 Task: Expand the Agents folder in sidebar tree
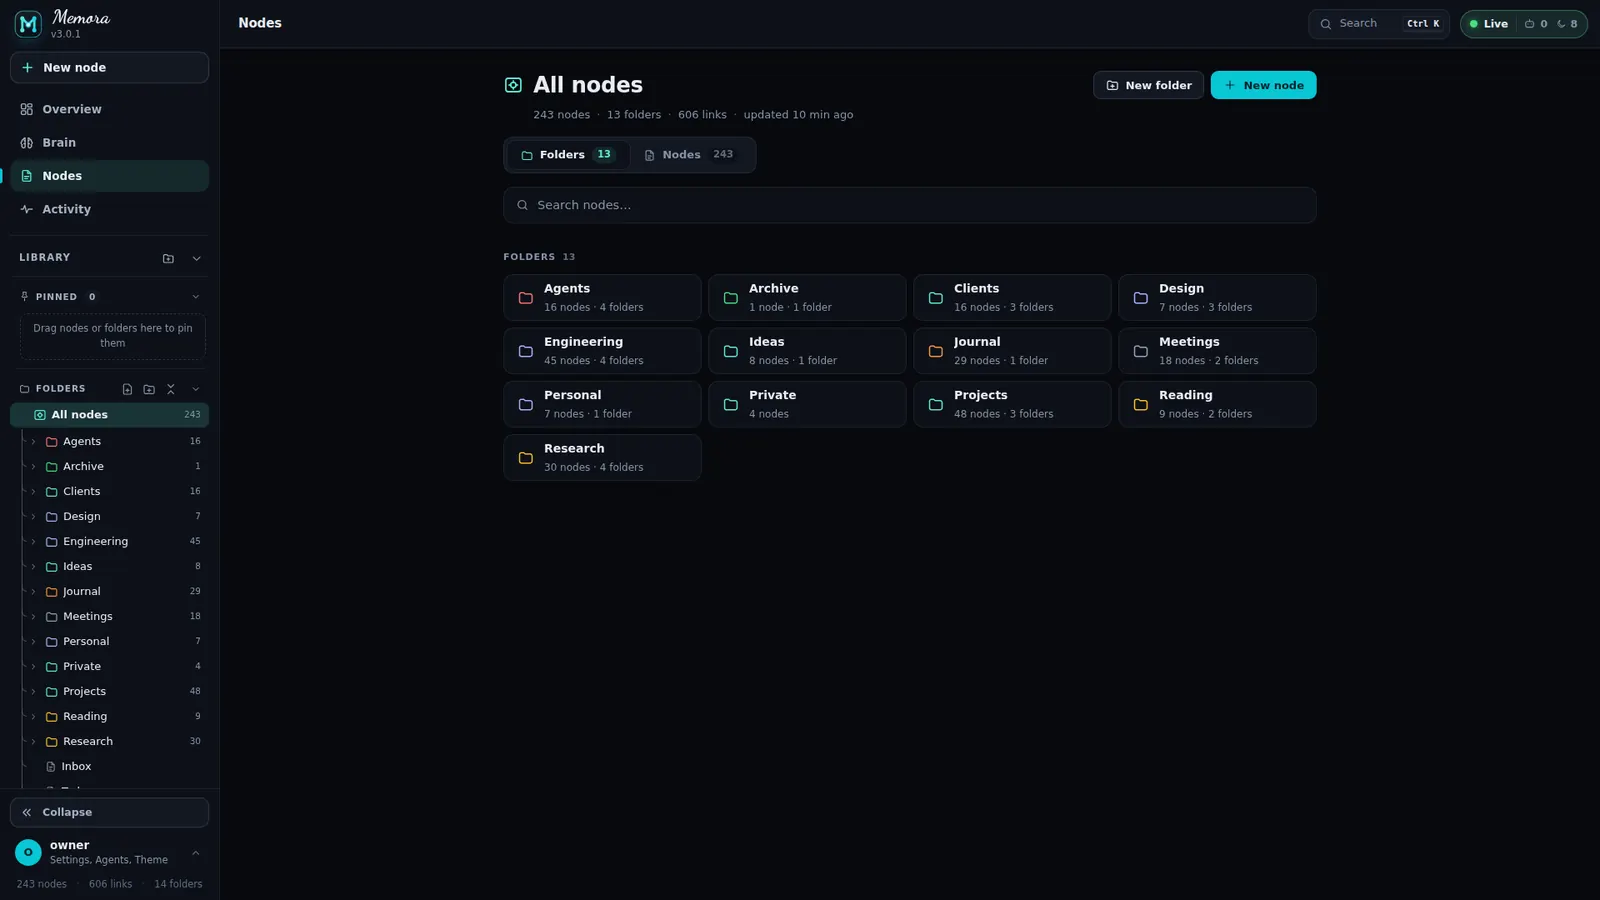point(34,442)
